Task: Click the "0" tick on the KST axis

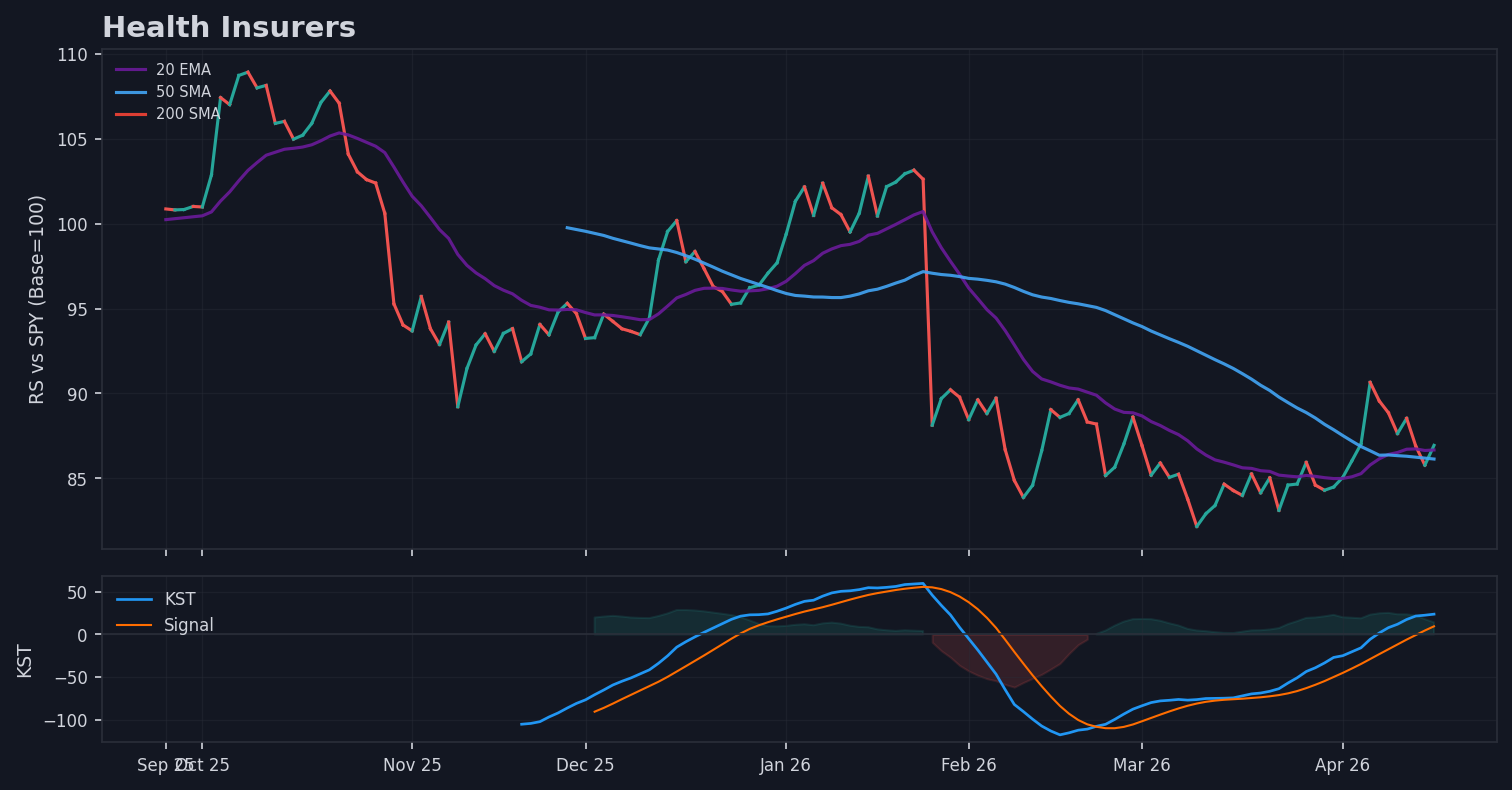Action: [84, 635]
